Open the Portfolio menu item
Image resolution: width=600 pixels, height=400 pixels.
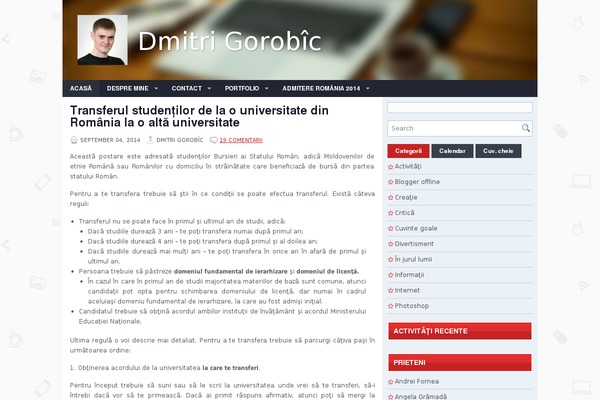(x=242, y=88)
